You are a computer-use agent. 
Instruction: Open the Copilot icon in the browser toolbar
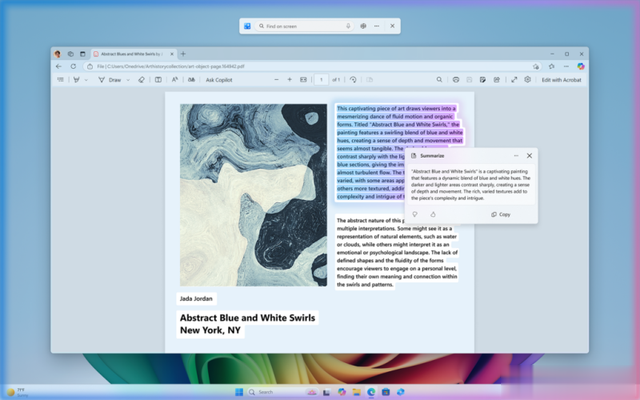click(581, 66)
